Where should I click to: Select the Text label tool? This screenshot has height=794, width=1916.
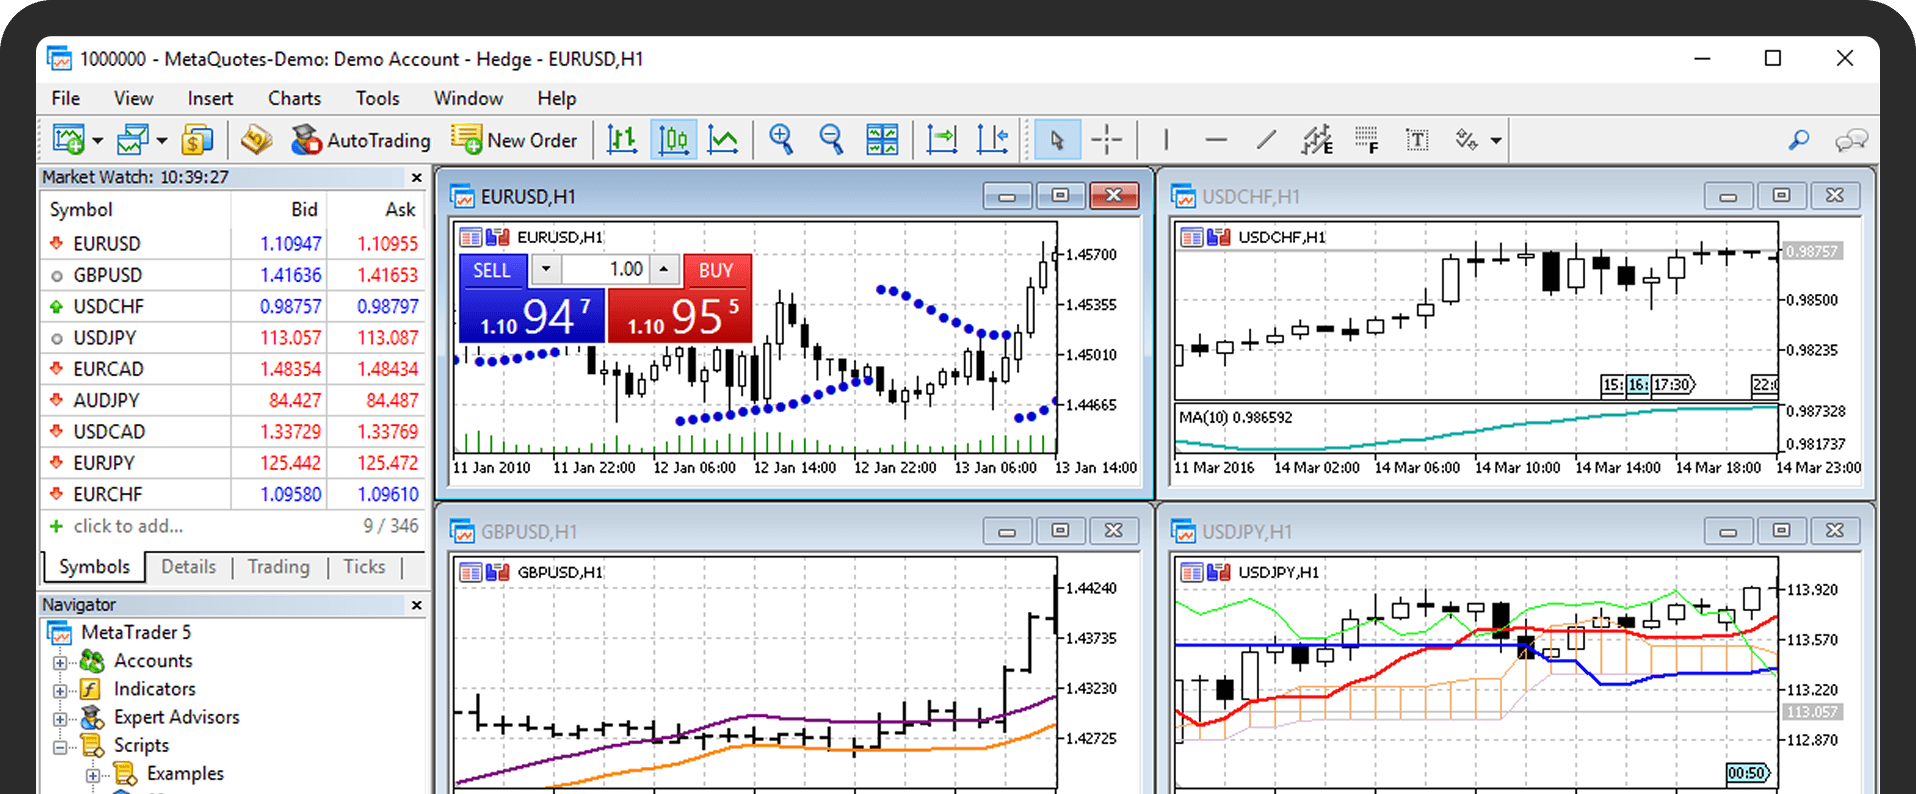click(1417, 140)
